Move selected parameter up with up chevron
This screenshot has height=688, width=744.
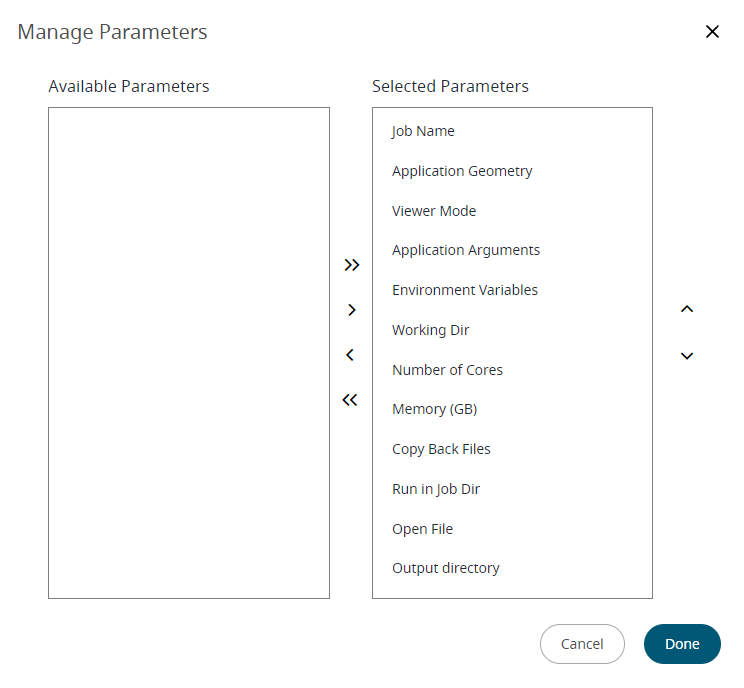tap(687, 309)
